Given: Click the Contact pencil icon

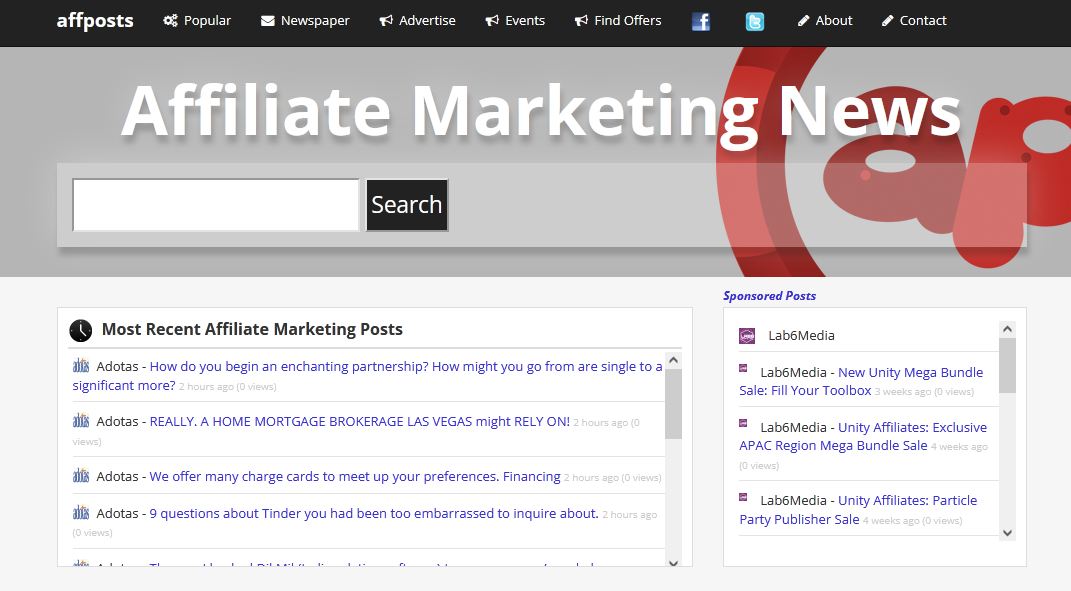Looking at the screenshot, I should click(887, 21).
